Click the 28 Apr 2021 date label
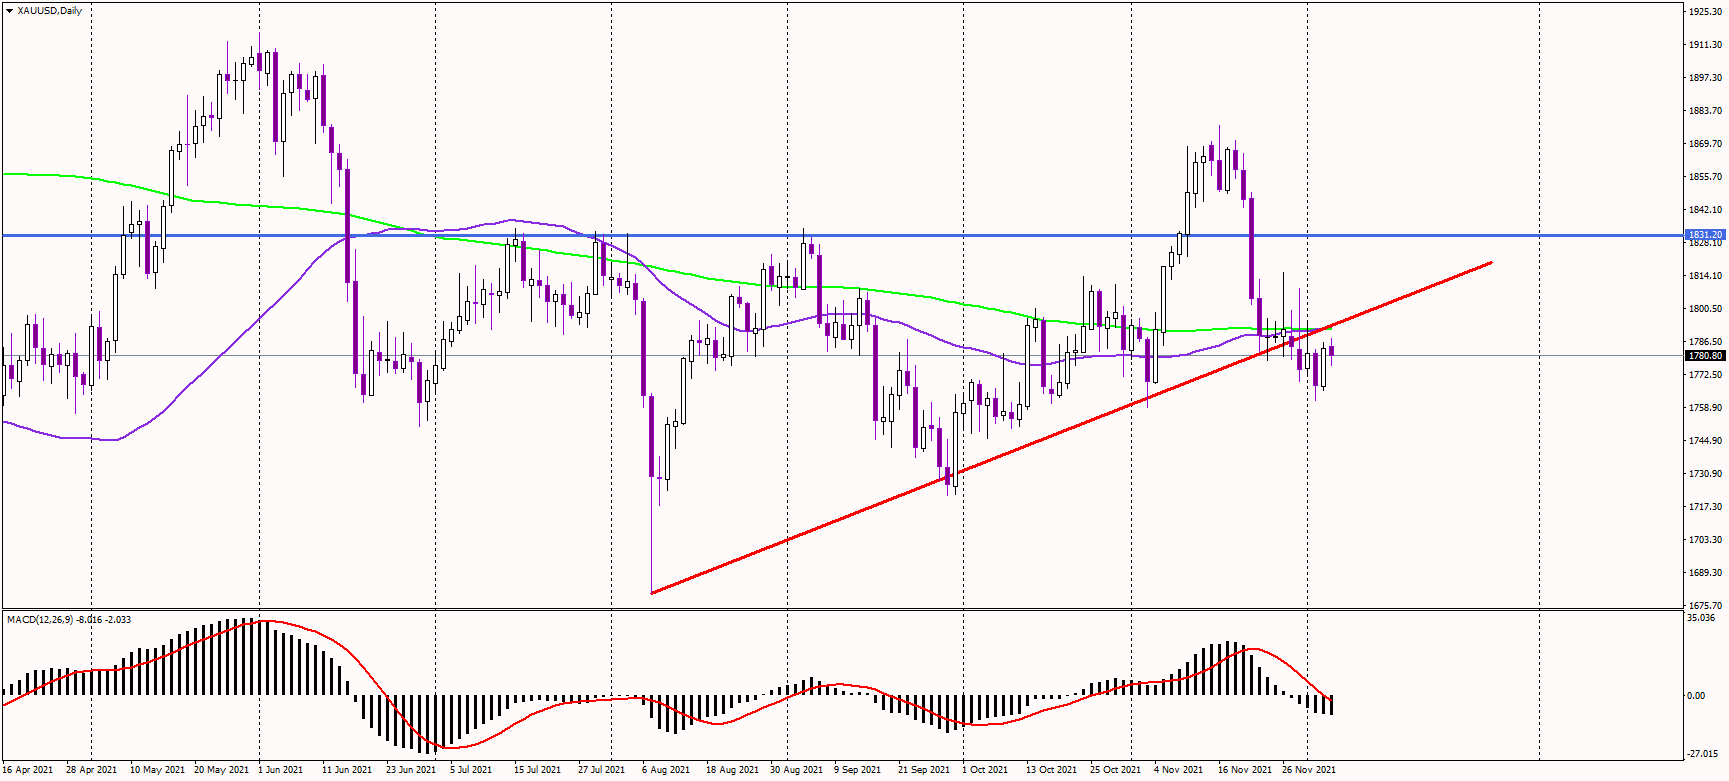This screenshot has height=781, width=1729. tap(91, 770)
